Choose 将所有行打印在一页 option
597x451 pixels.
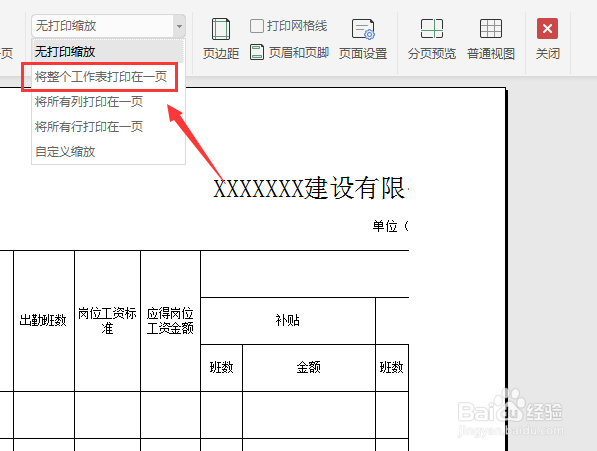(x=108, y=126)
